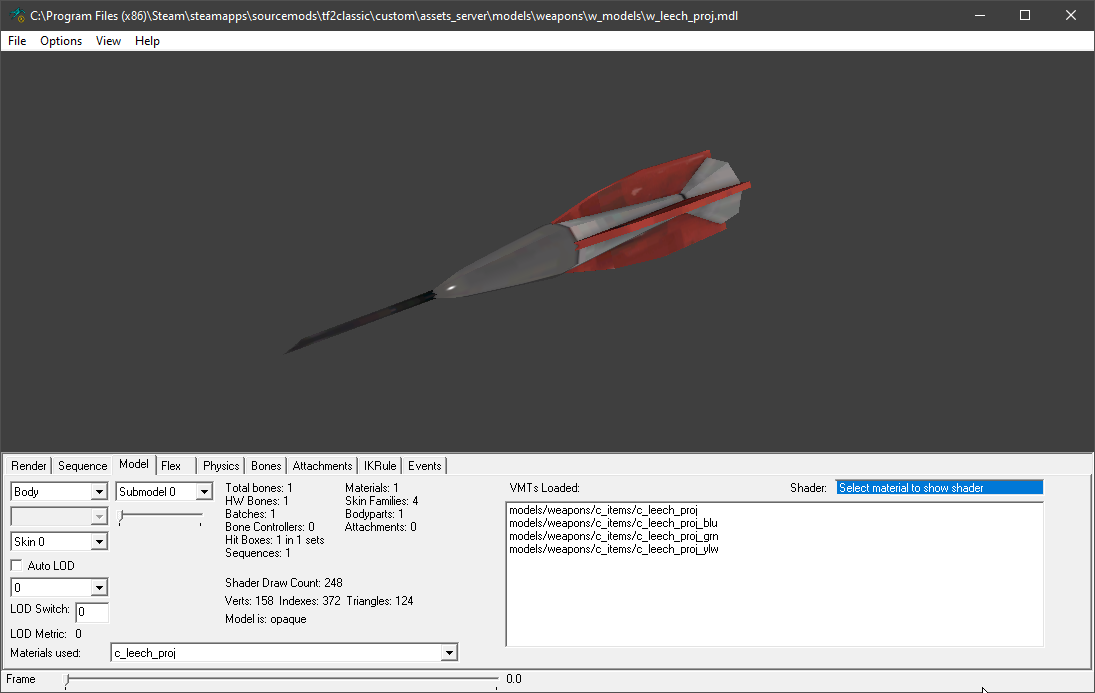Go to the Attachments tab

322,466
